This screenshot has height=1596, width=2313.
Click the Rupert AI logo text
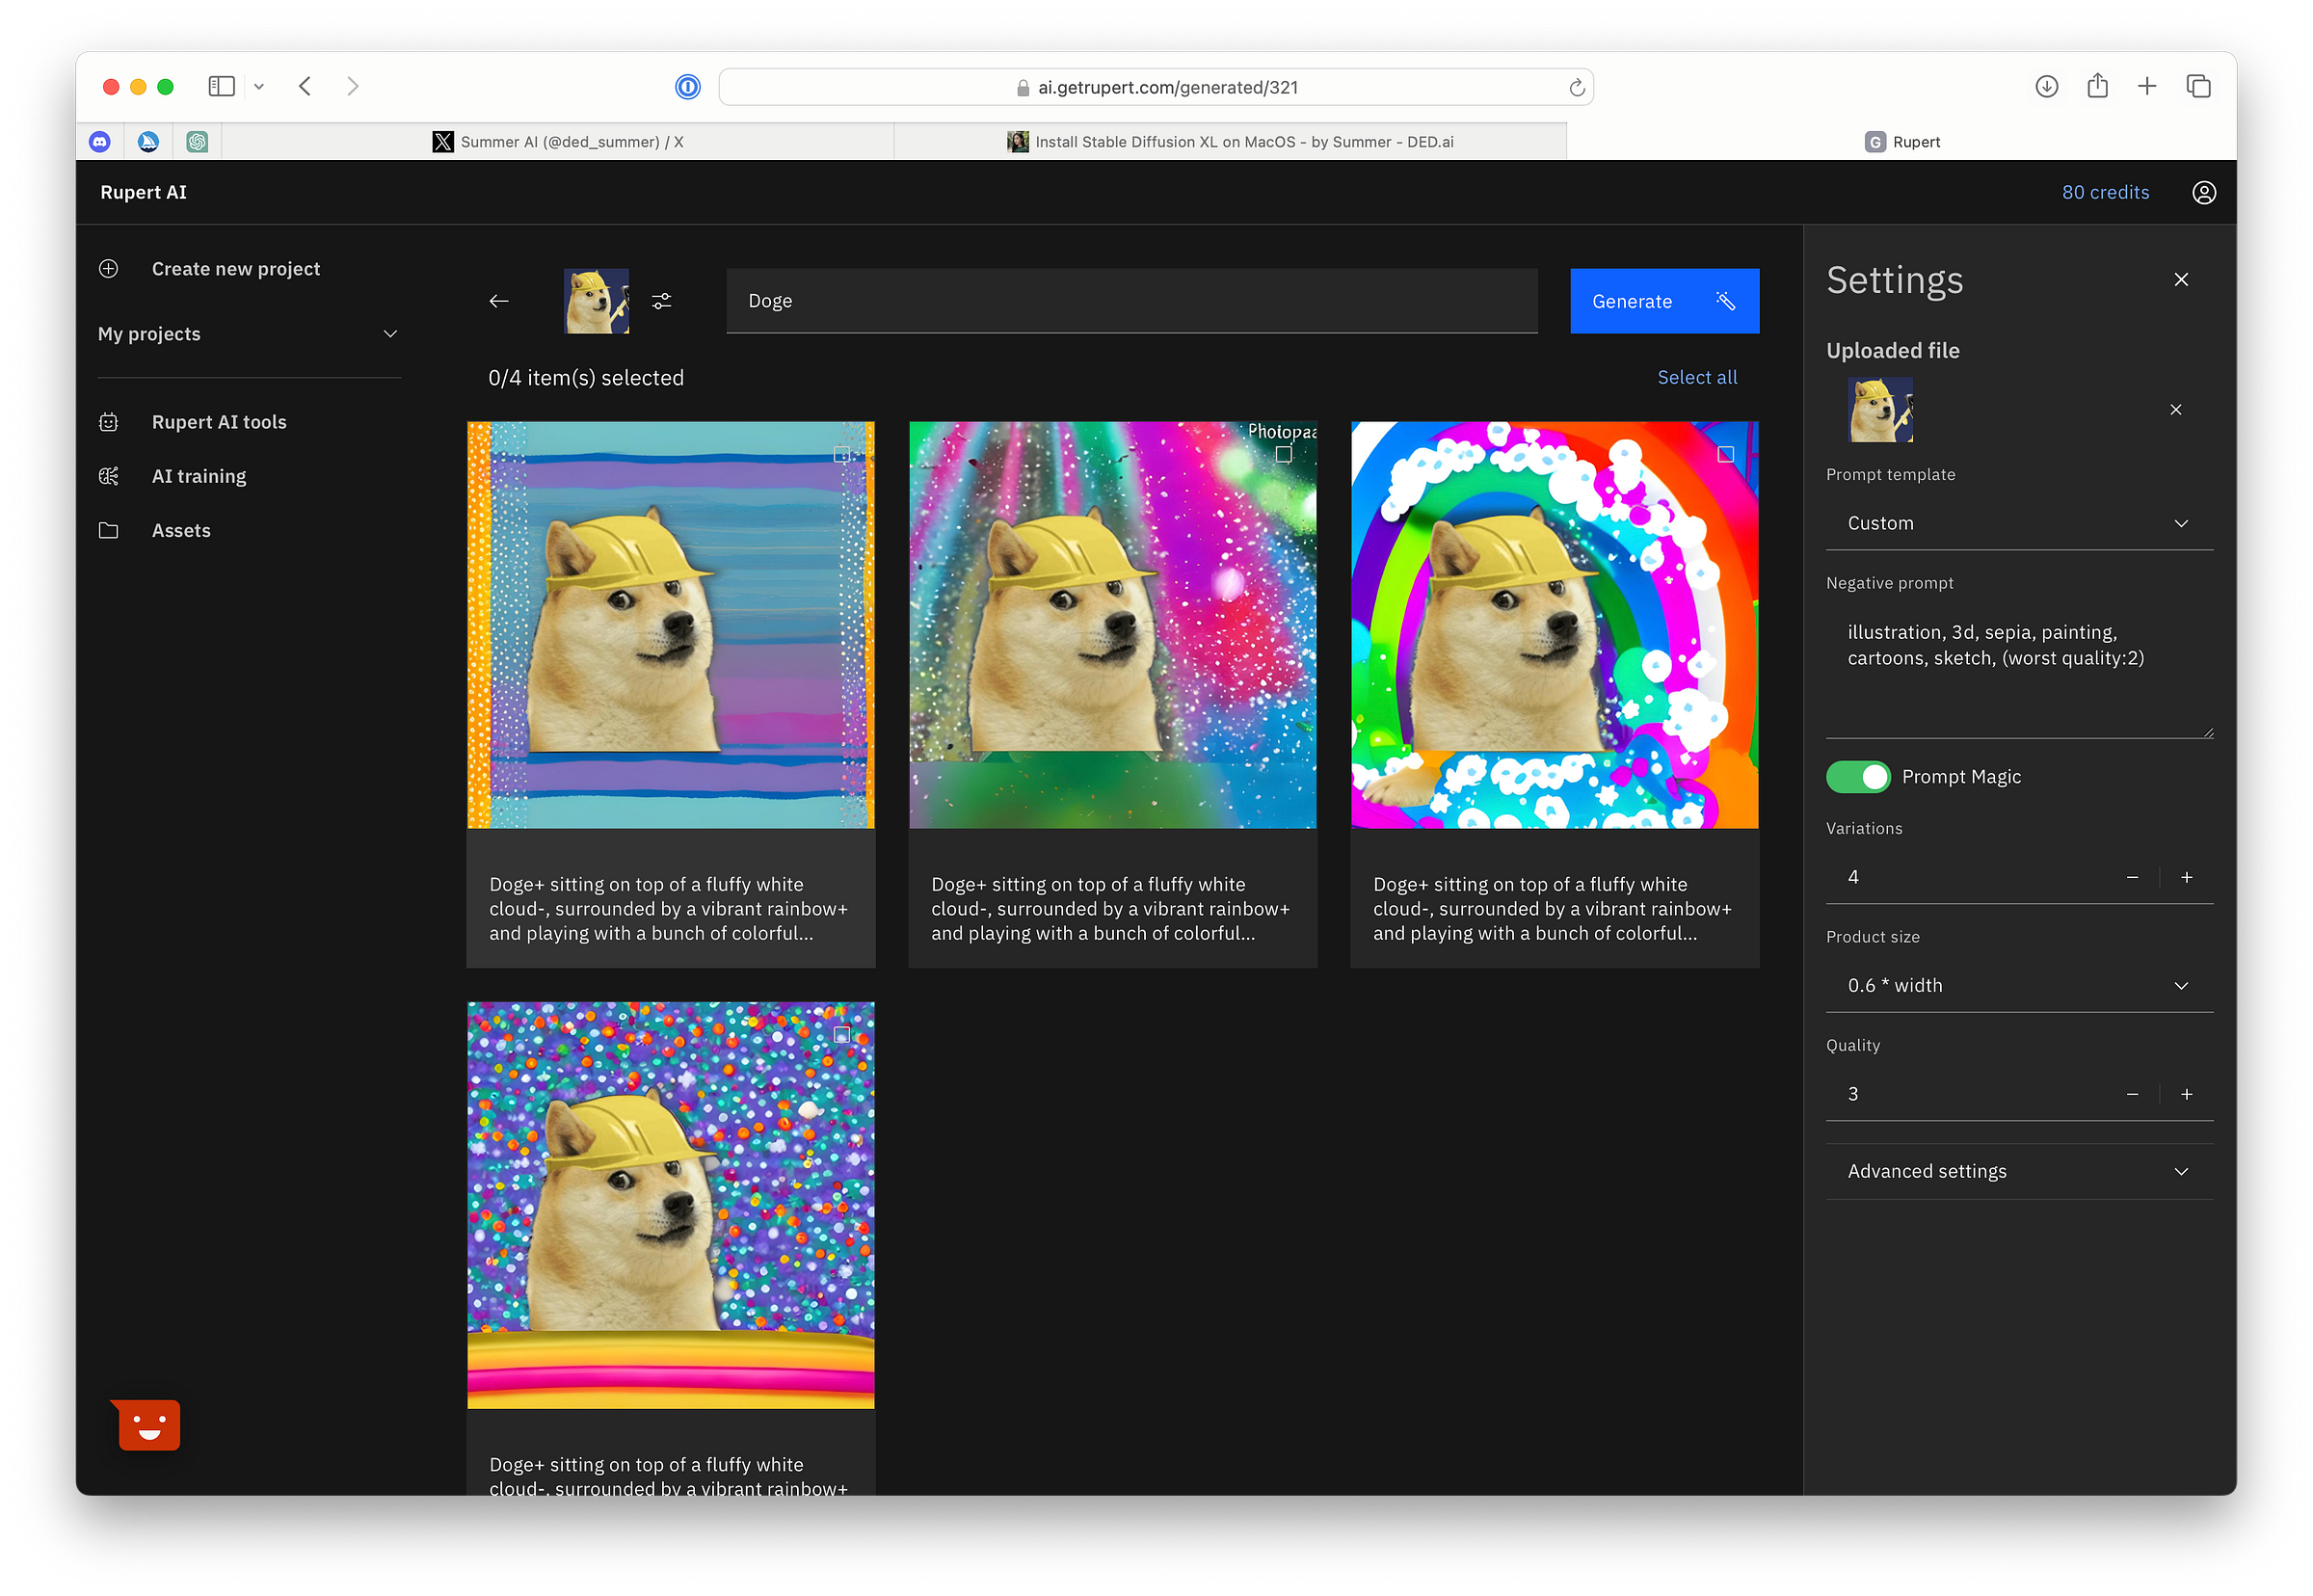(x=143, y=192)
